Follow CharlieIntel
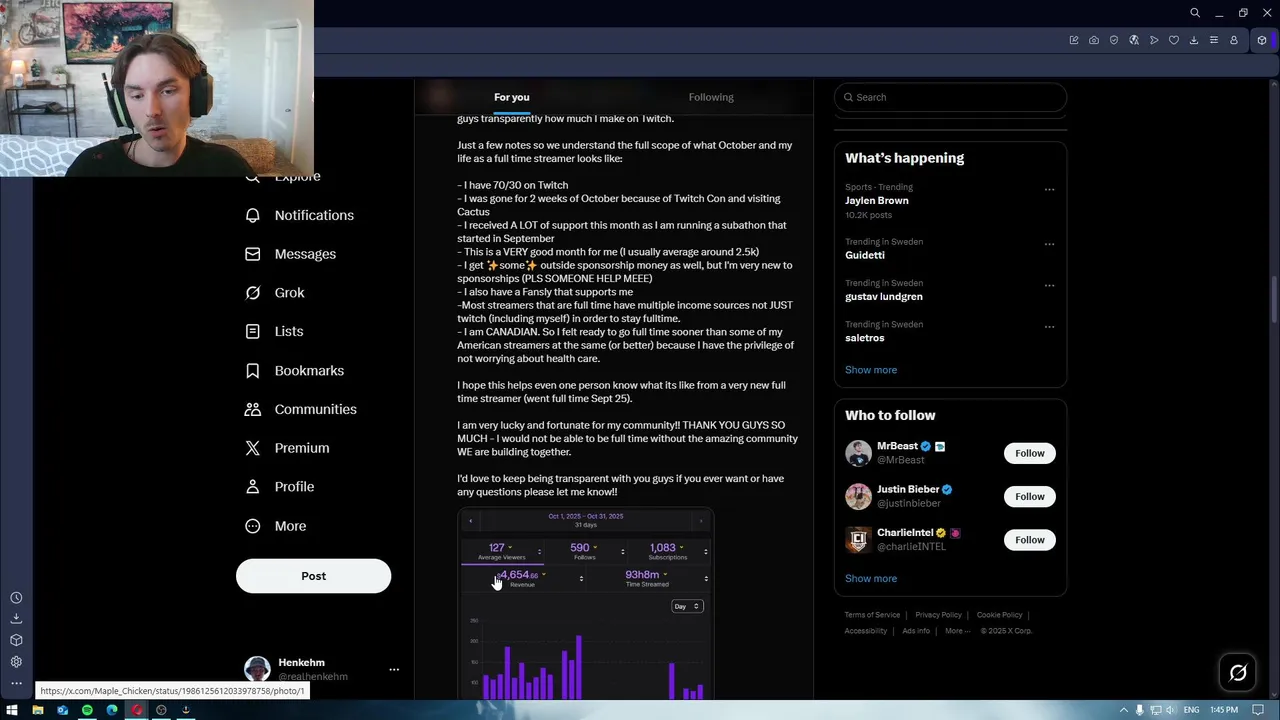Screen dimensions: 1280x720 pyautogui.click(x=1029, y=540)
